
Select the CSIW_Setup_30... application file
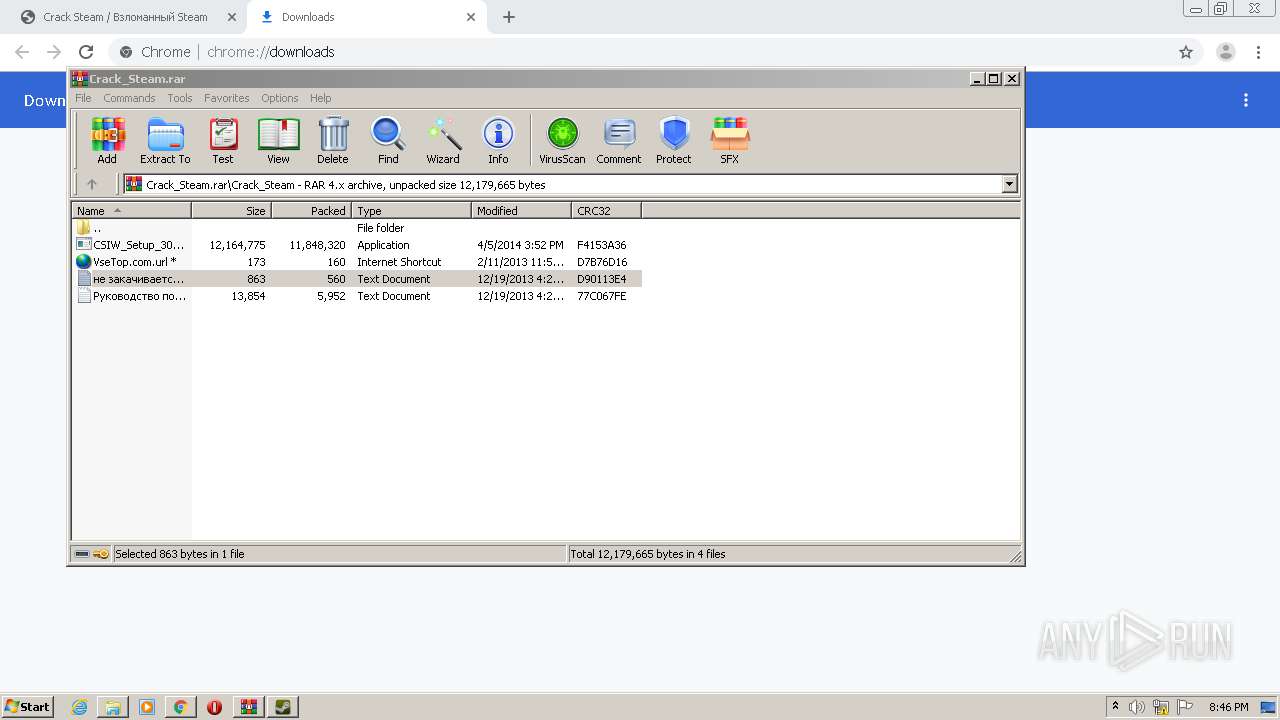click(357, 245)
